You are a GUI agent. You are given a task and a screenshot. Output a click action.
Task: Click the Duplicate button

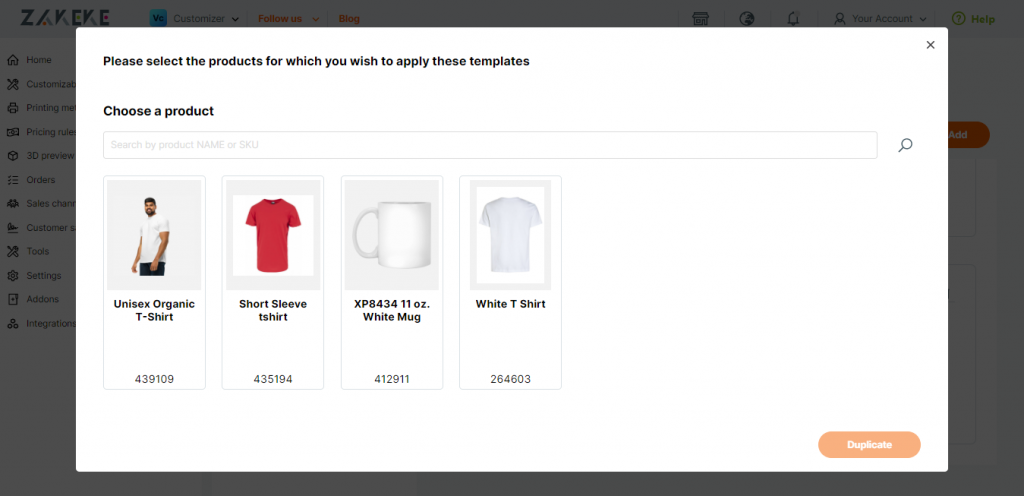click(869, 444)
